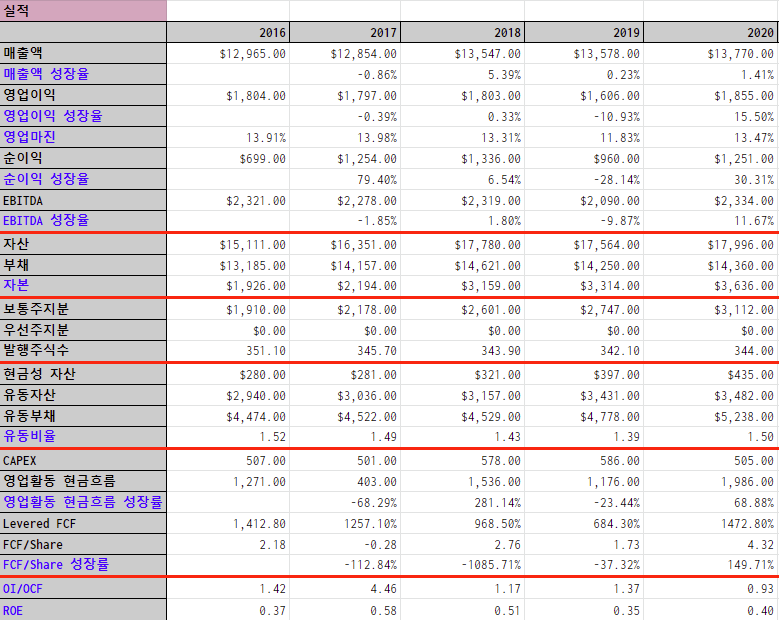Select the 자본 row label

click(x=83, y=286)
